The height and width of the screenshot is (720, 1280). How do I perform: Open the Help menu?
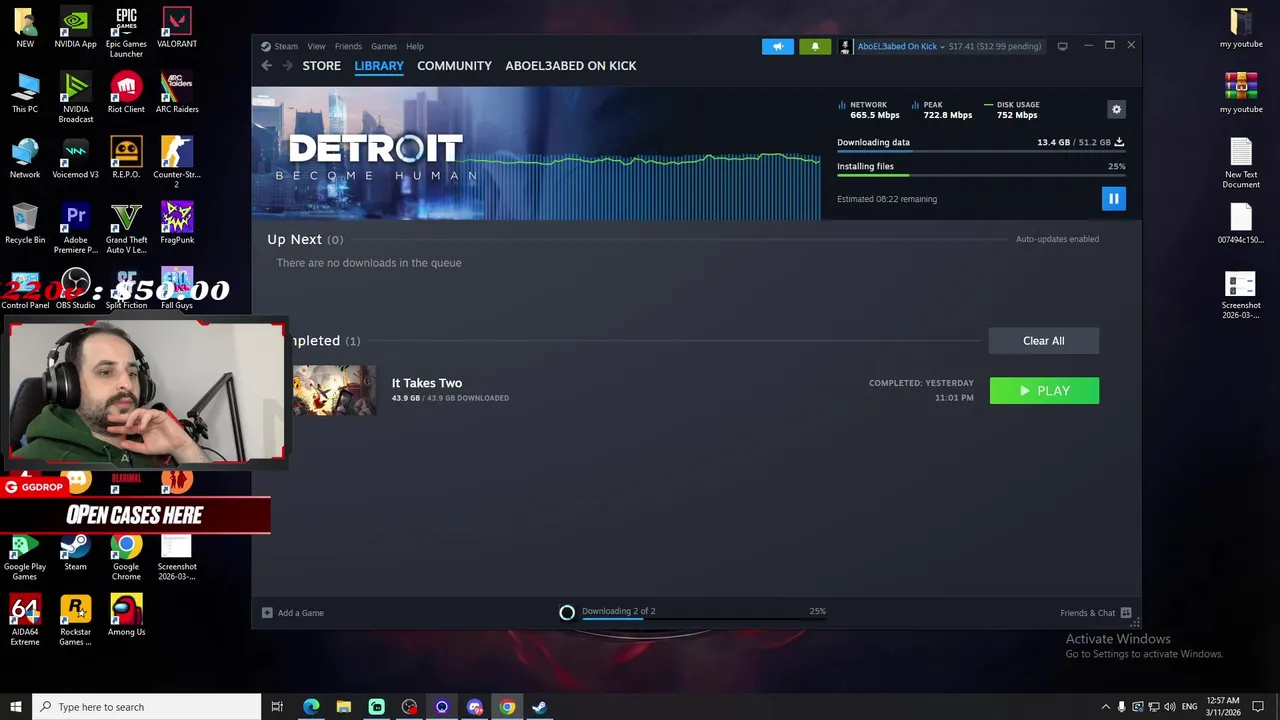[415, 46]
